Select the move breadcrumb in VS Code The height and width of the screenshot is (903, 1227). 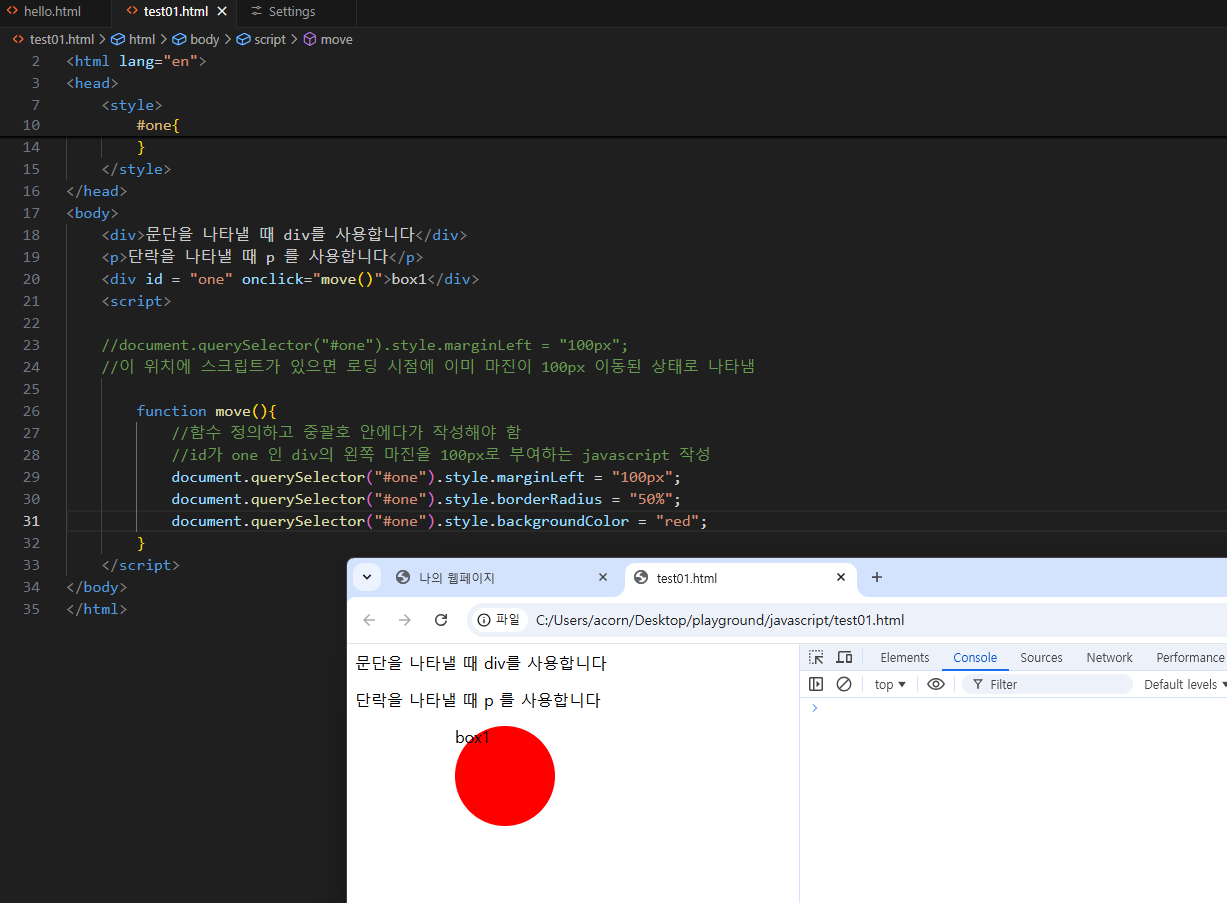point(328,39)
